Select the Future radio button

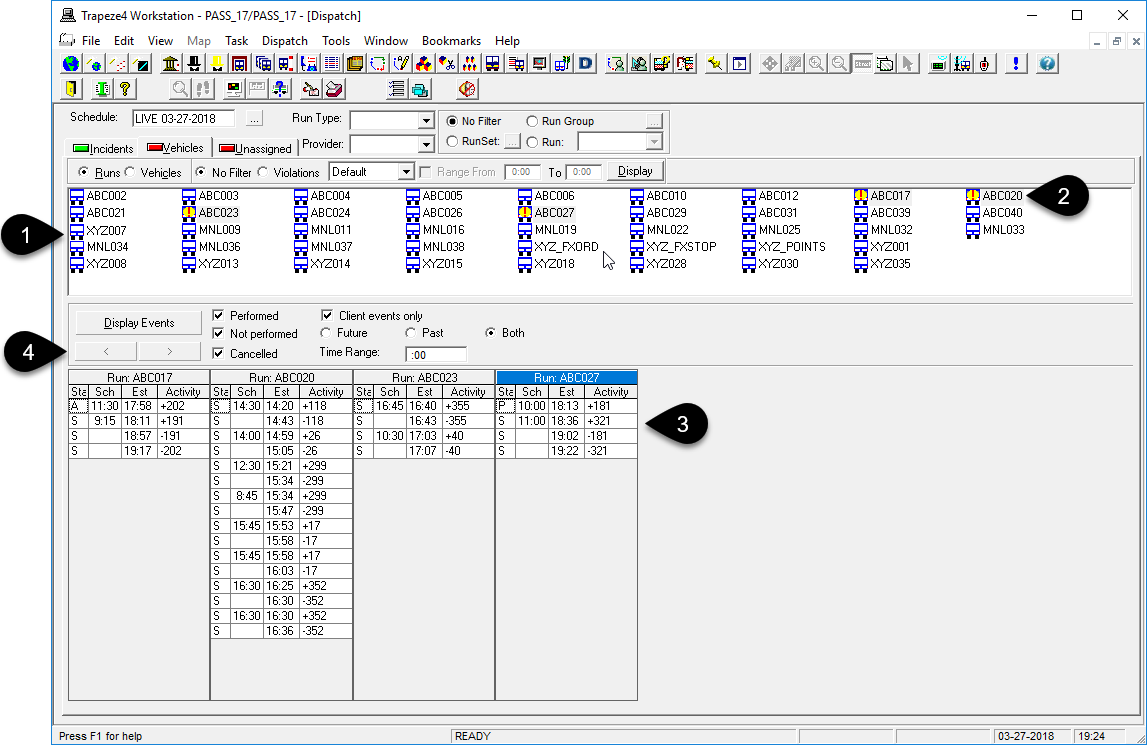[x=327, y=333]
